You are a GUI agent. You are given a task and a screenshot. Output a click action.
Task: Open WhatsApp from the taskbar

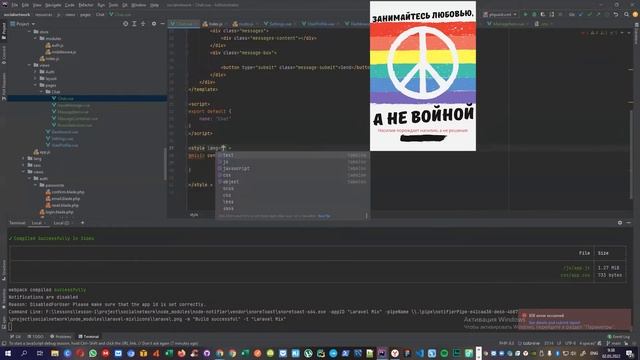(x=93, y=353)
